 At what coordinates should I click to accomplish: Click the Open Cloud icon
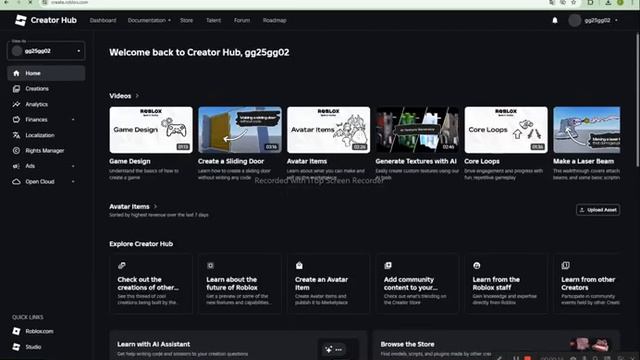[16, 182]
